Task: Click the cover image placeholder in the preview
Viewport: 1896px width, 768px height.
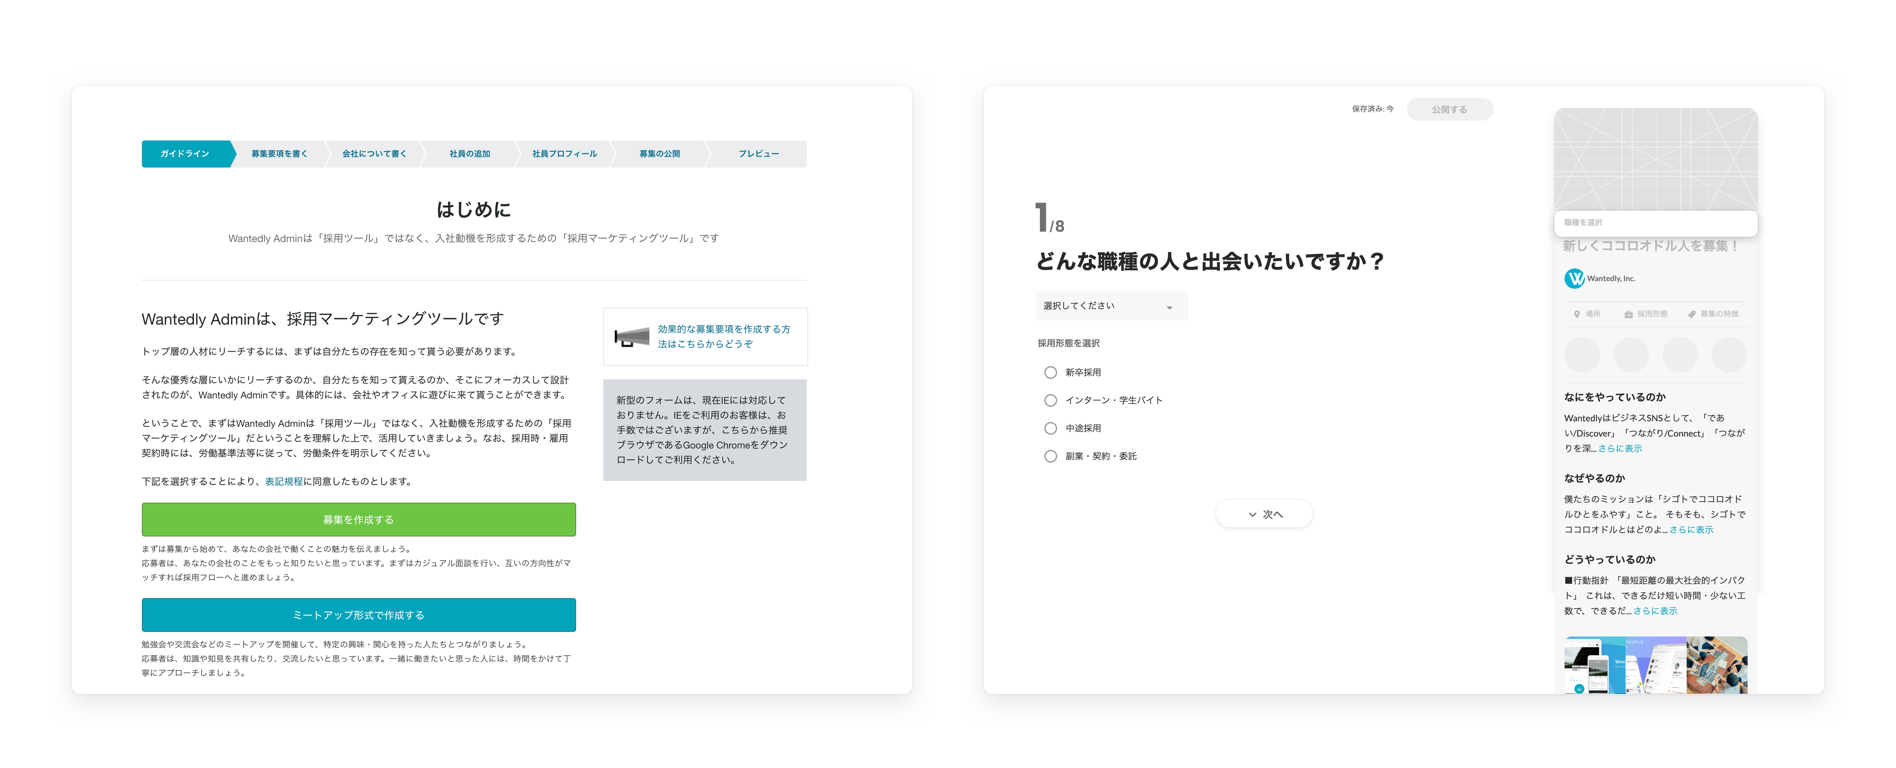Action: [x=1656, y=160]
